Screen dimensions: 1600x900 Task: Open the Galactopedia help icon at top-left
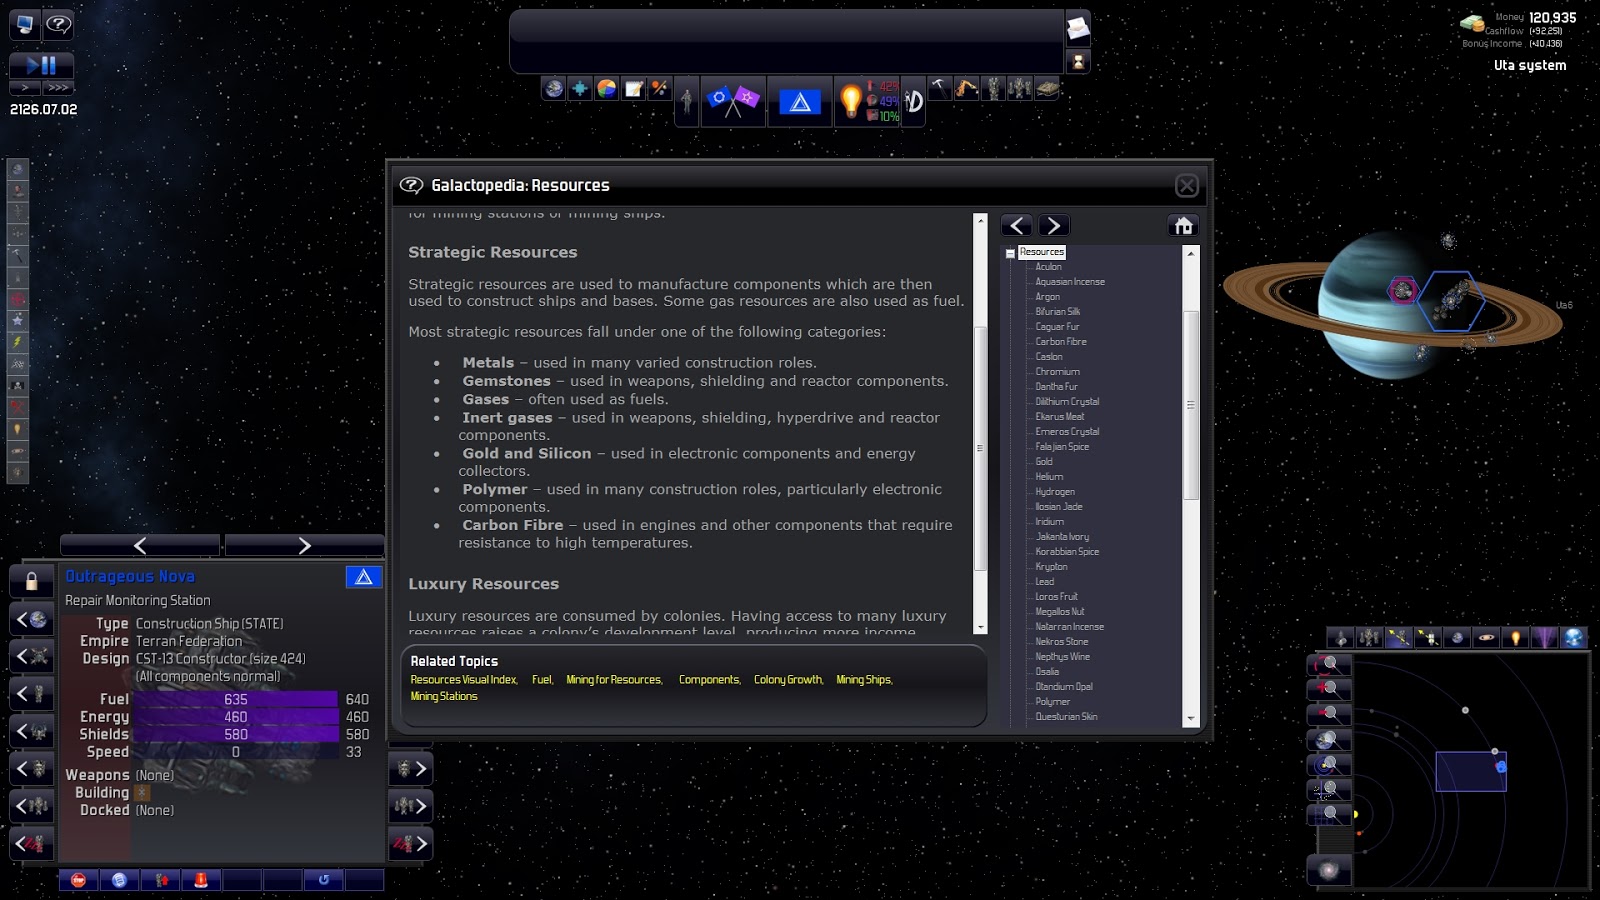59,25
